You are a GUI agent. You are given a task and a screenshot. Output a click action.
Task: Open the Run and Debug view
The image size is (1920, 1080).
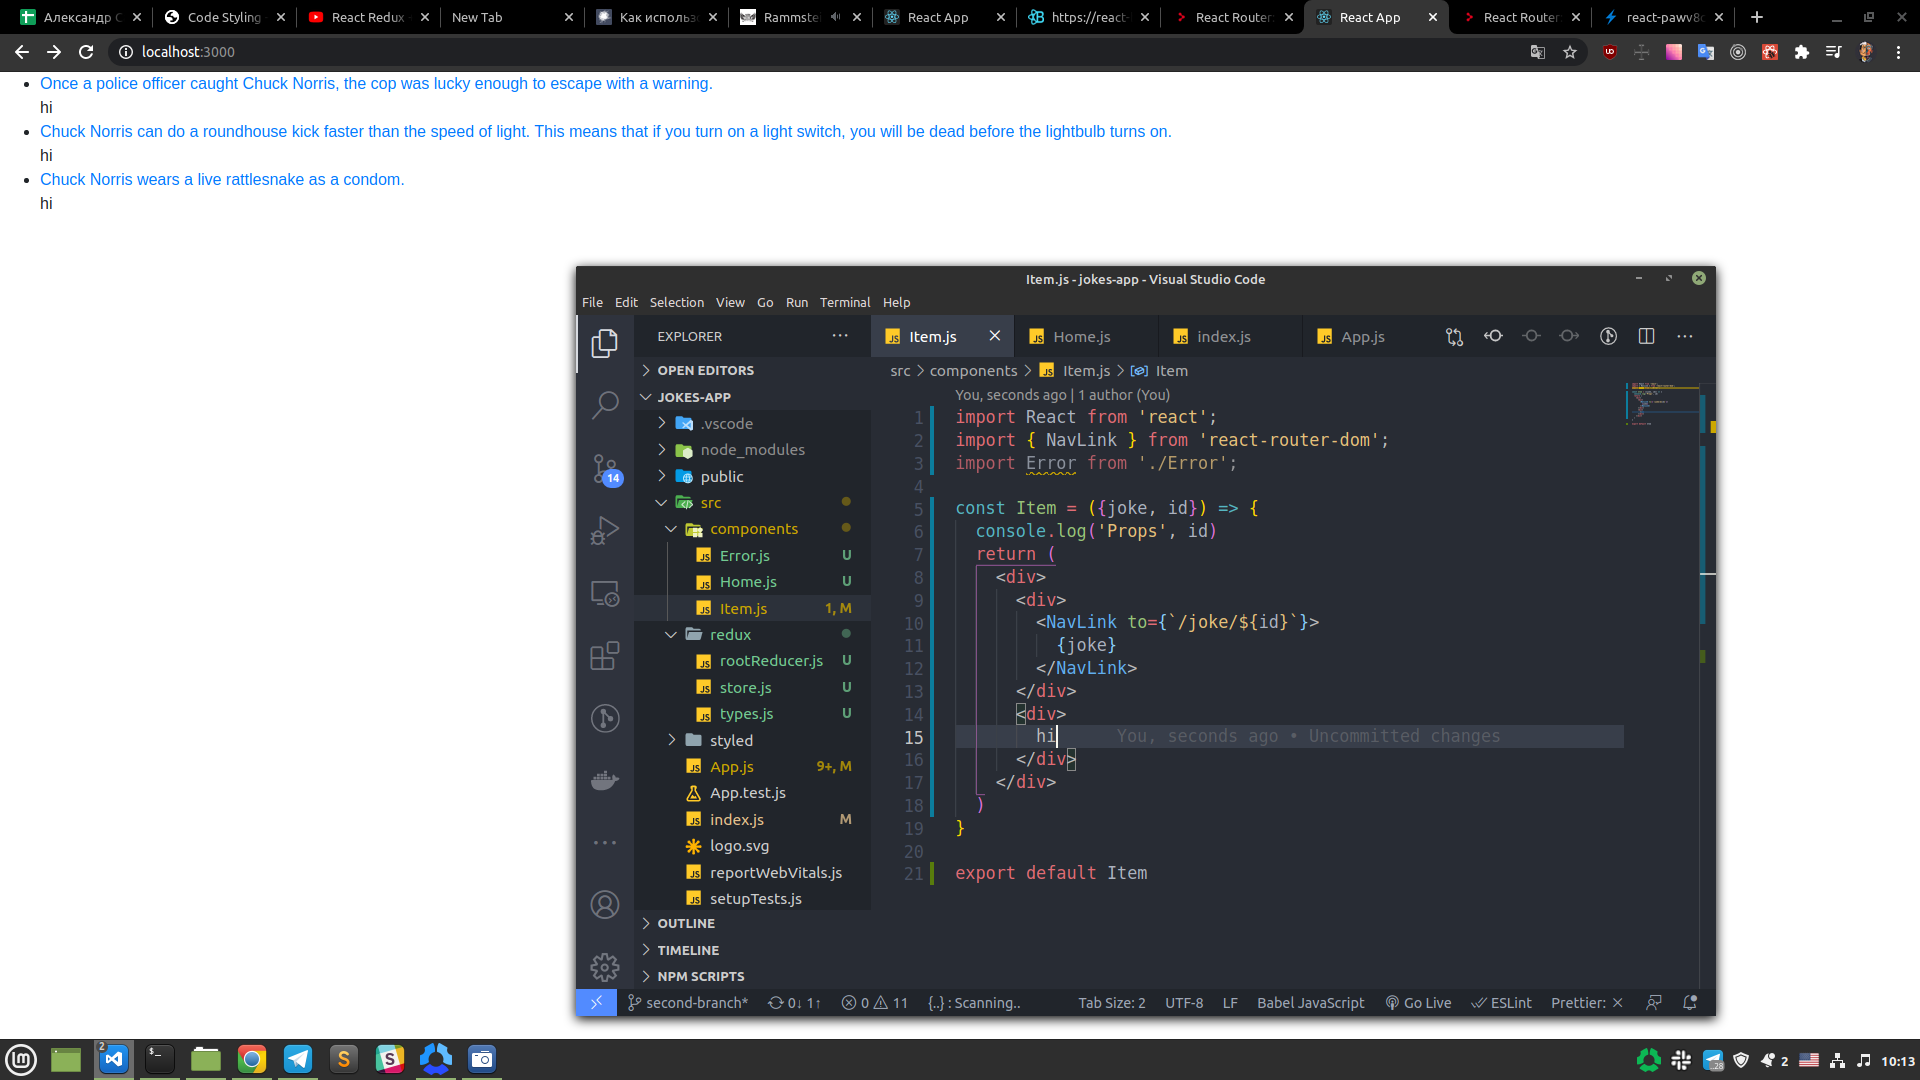pyautogui.click(x=604, y=530)
